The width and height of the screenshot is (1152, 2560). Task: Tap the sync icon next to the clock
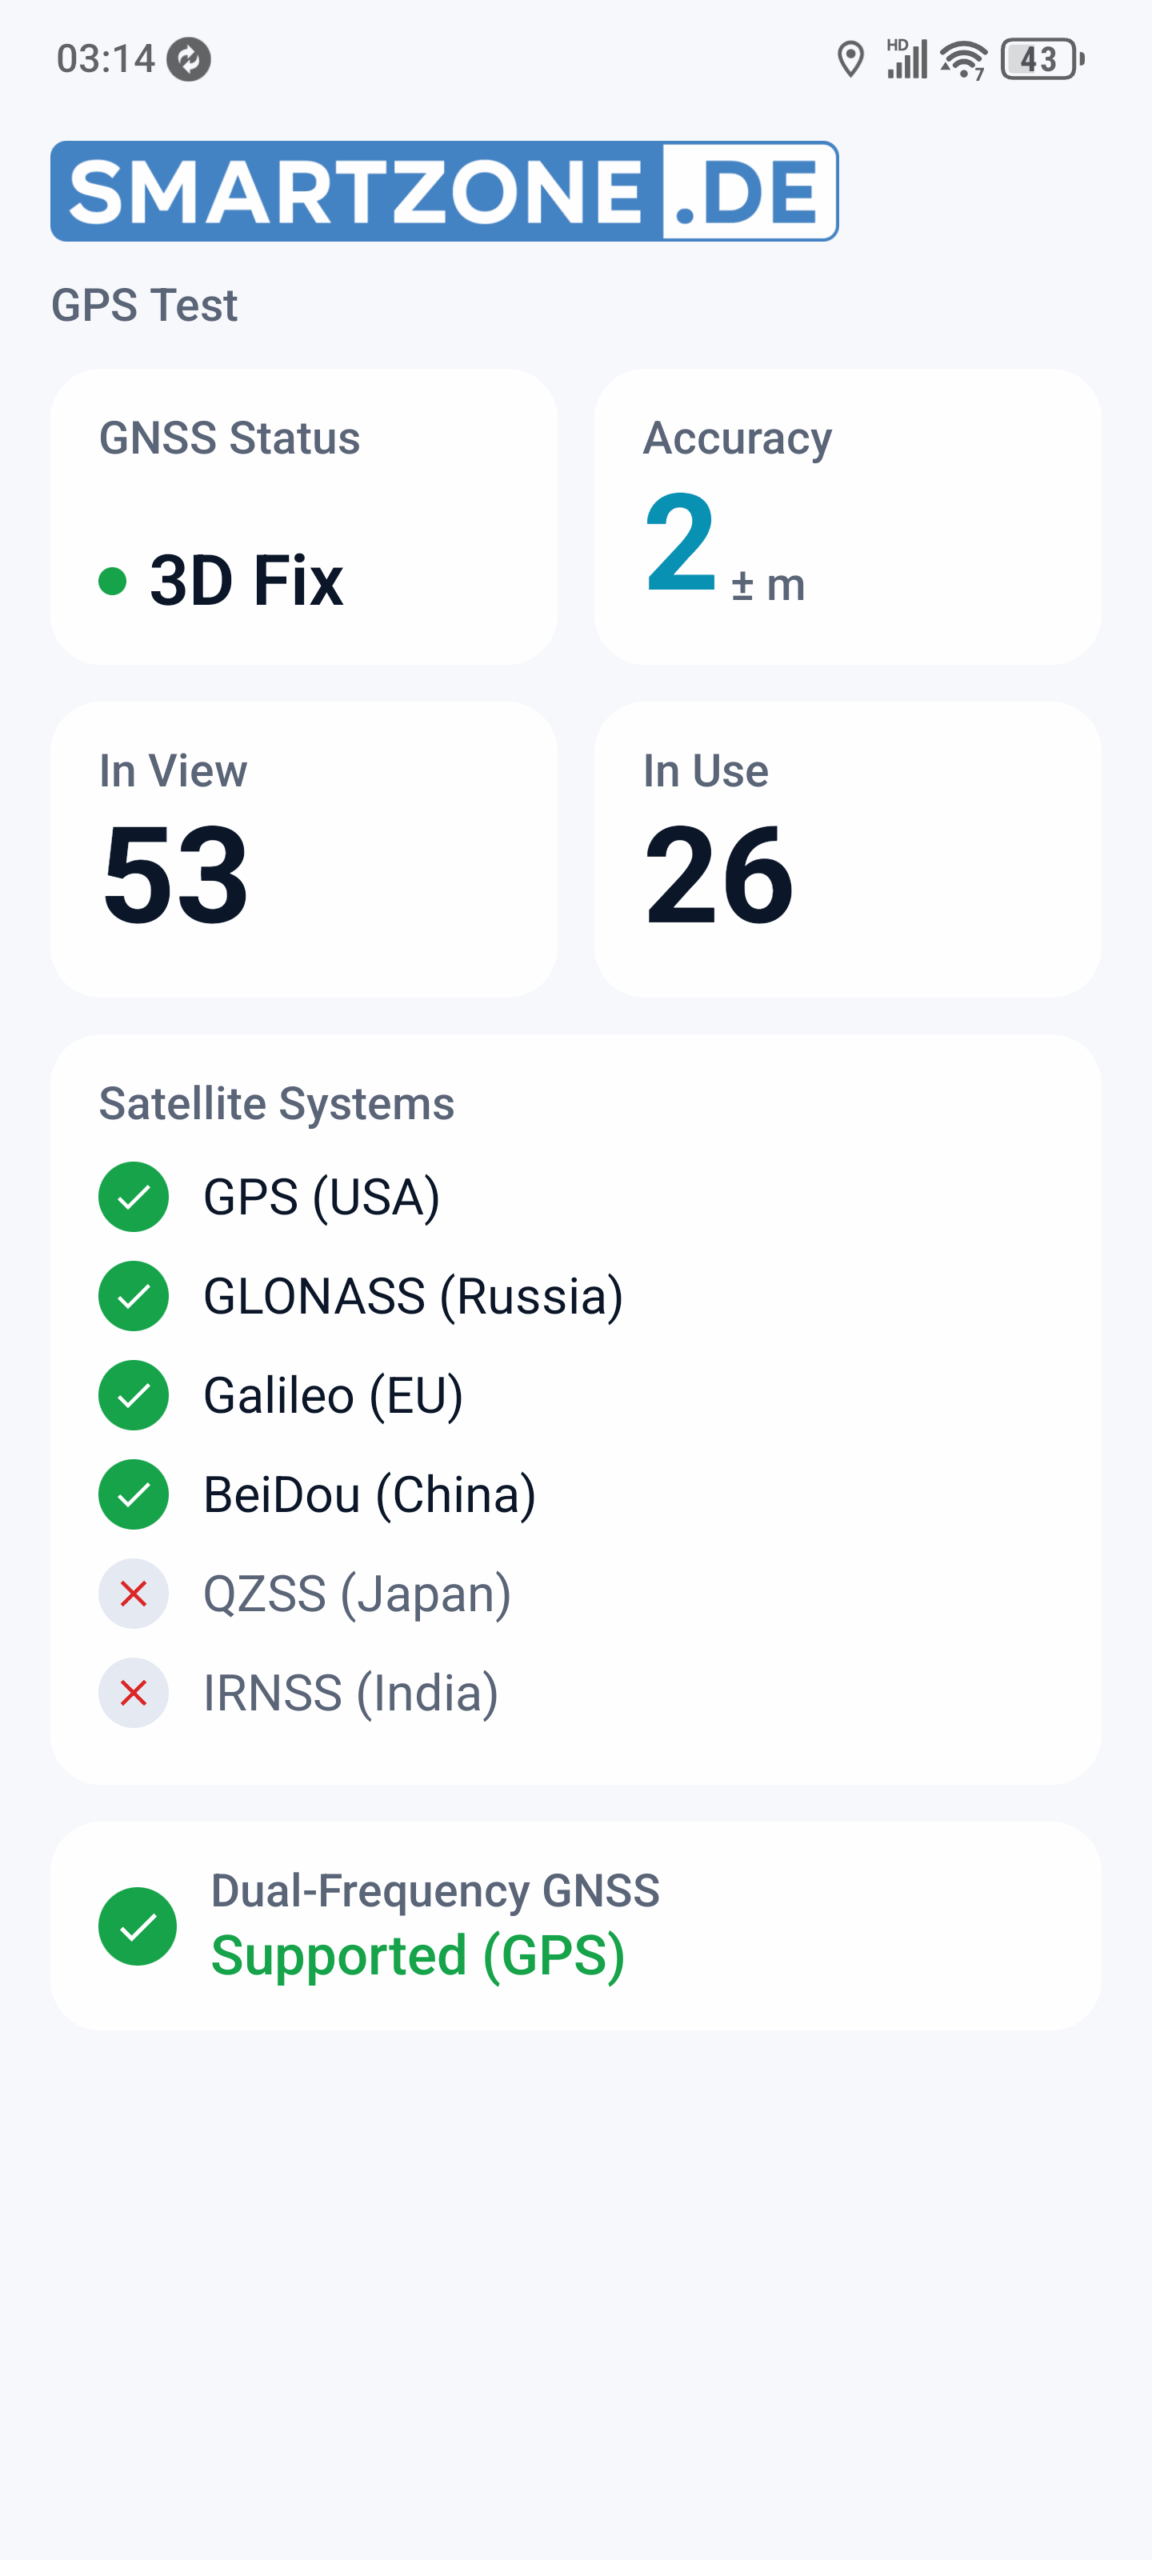[x=188, y=59]
